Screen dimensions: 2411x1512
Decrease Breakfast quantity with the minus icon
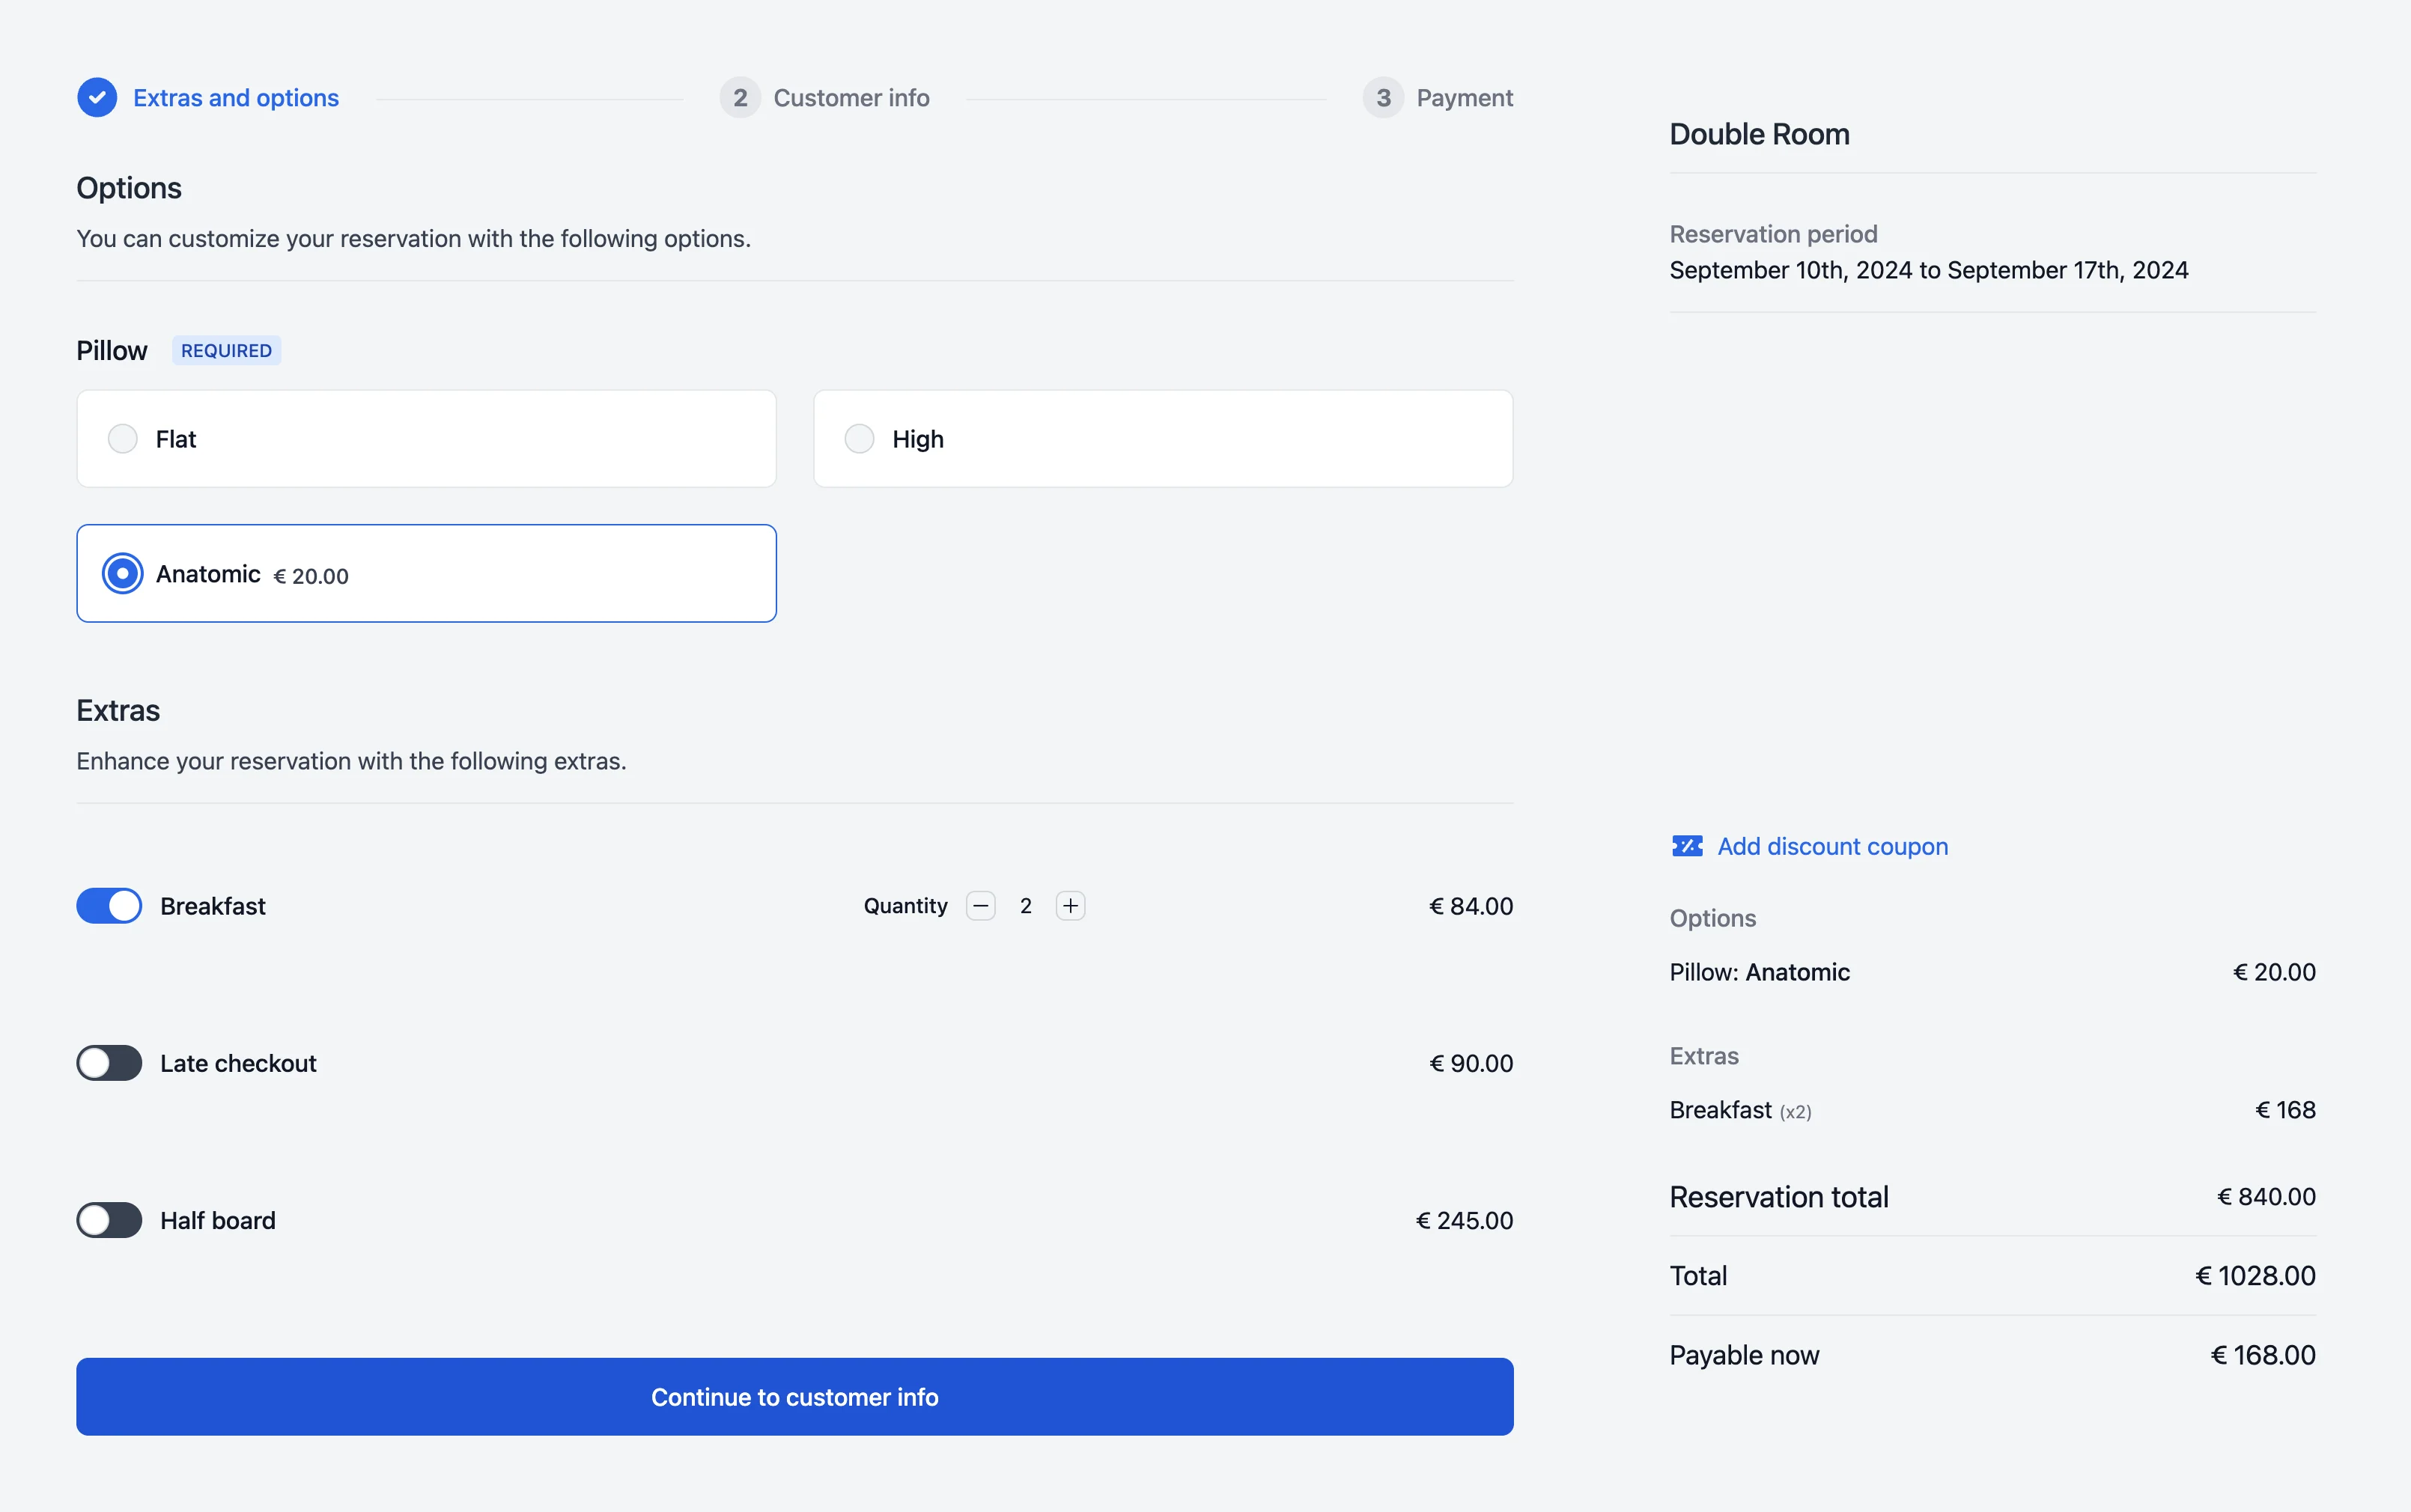coord(980,905)
